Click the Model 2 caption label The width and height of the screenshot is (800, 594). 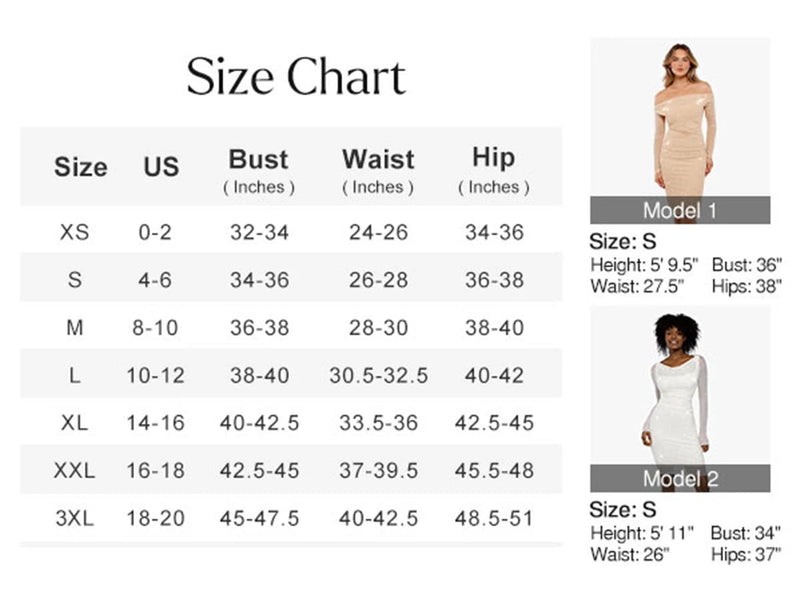click(x=679, y=479)
